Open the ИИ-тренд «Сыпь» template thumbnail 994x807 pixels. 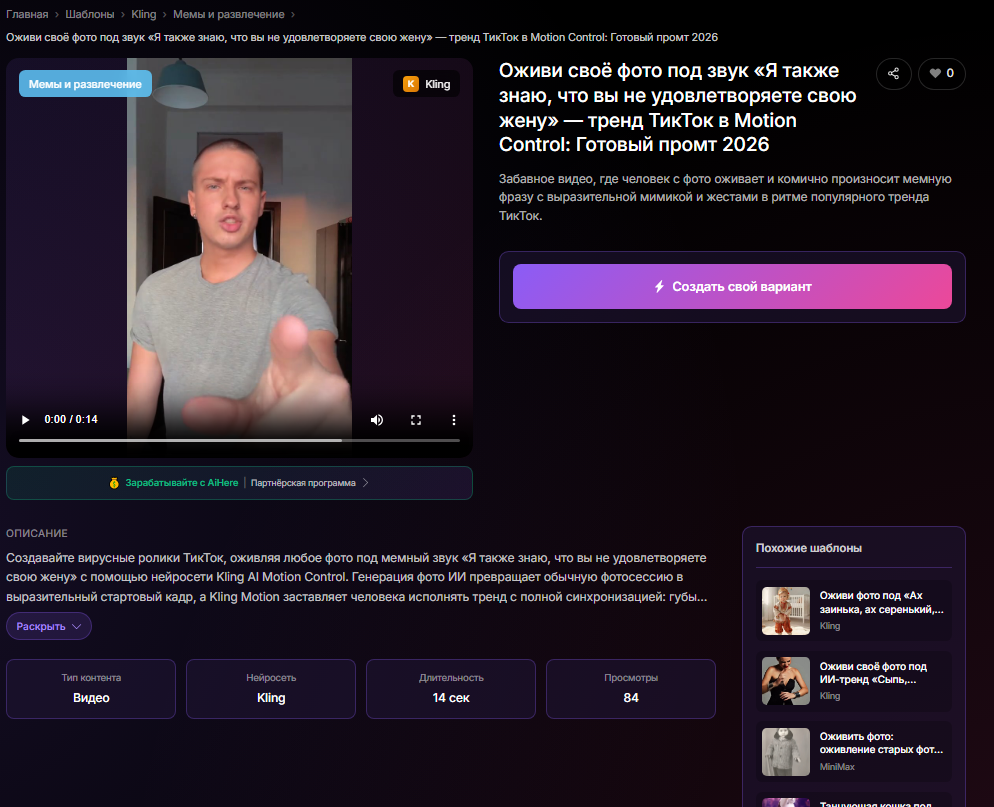(785, 681)
